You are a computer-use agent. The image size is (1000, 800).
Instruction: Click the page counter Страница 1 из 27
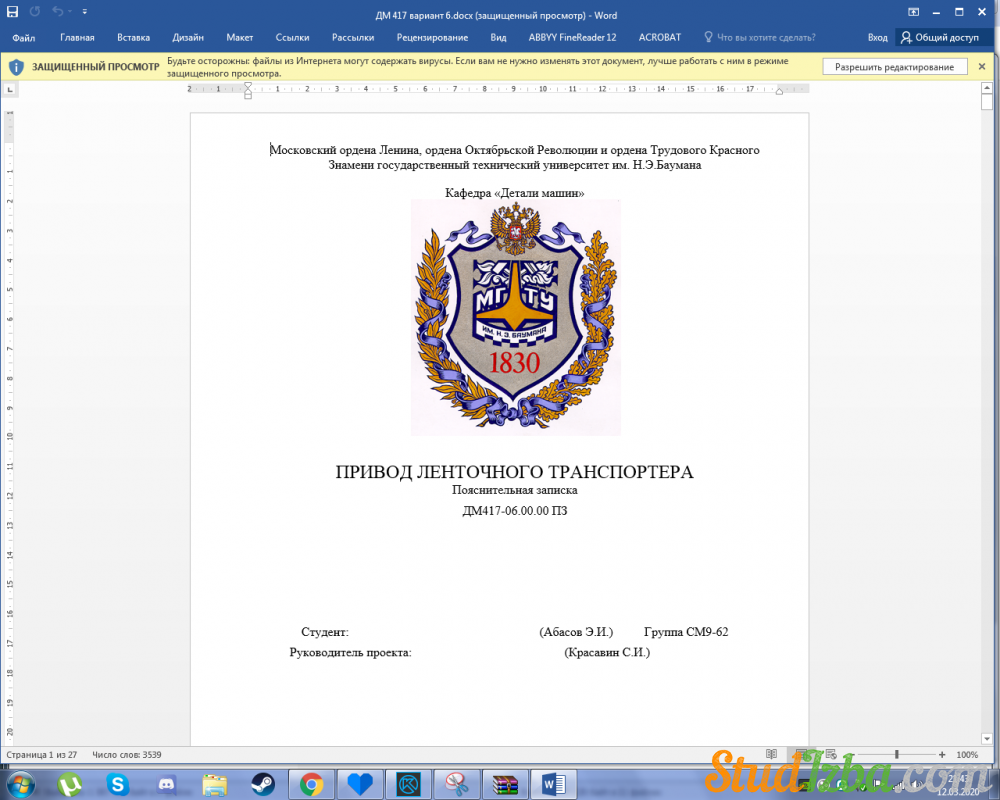(x=41, y=755)
